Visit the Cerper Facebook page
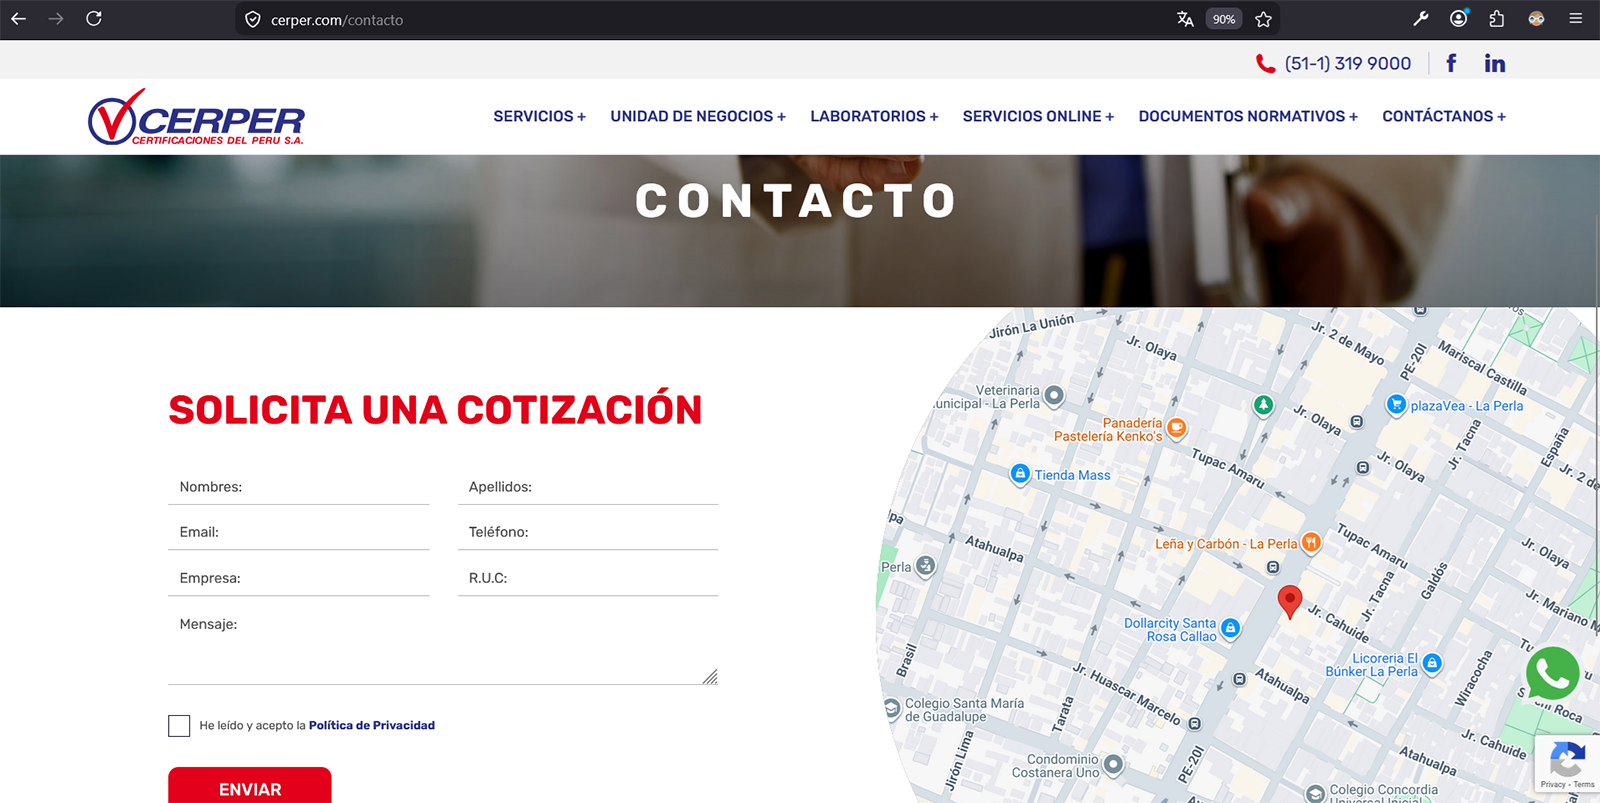Screen dimensions: 1600x803 (x=1451, y=63)
